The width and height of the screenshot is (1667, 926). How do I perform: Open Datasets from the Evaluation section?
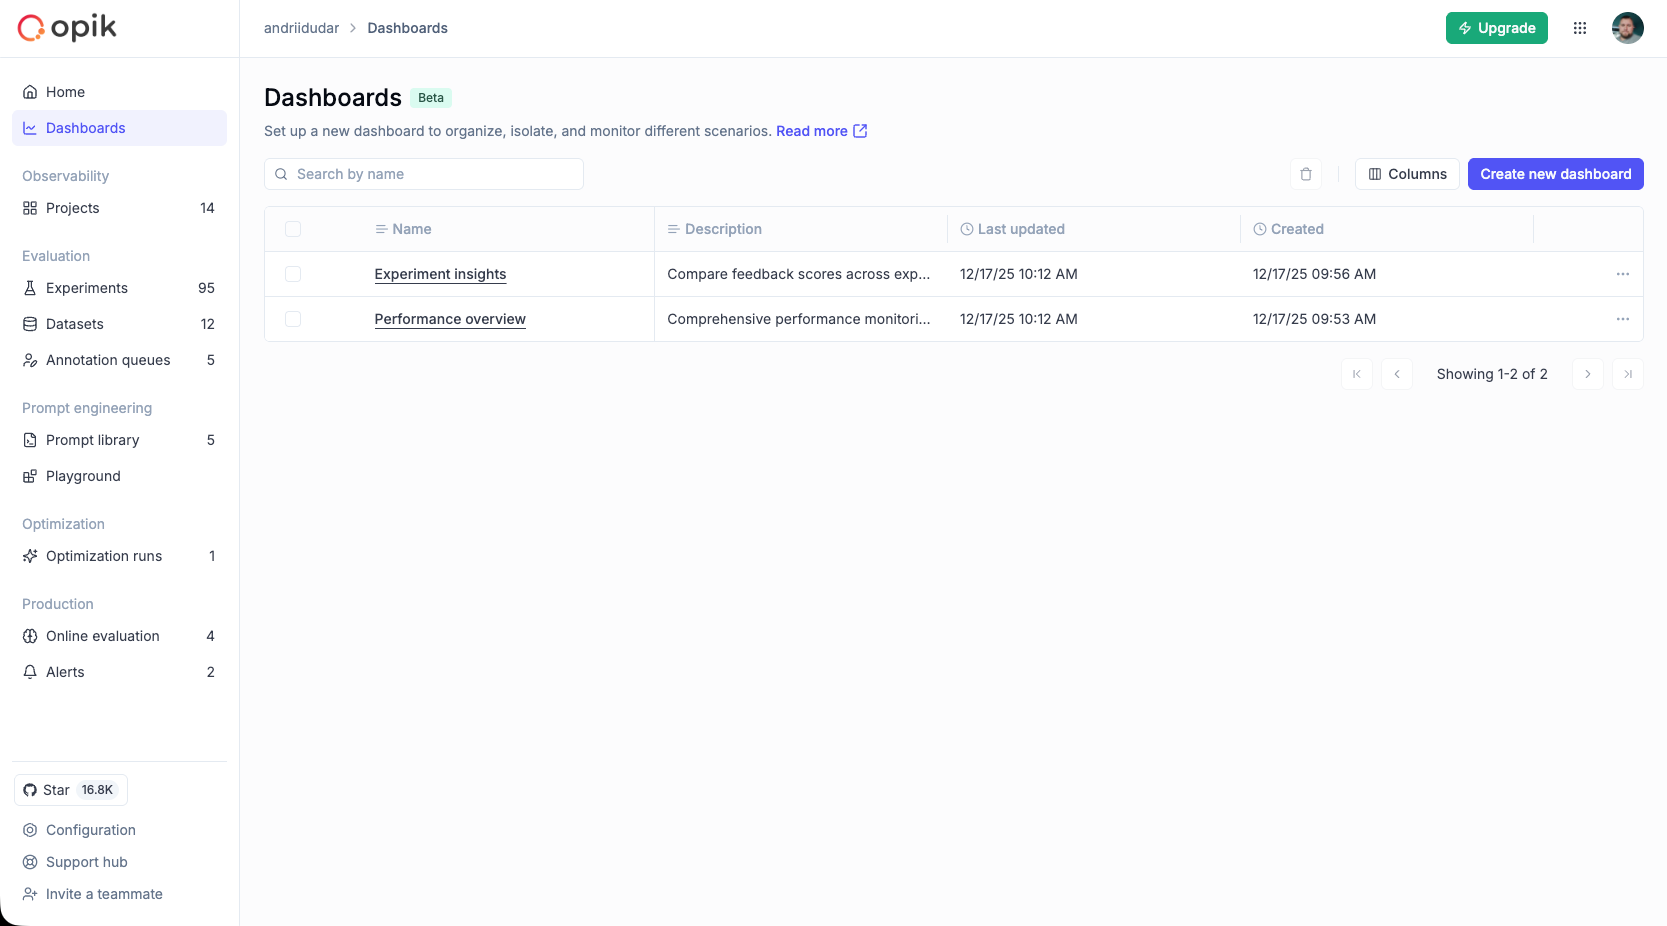(x=75, y=324)
